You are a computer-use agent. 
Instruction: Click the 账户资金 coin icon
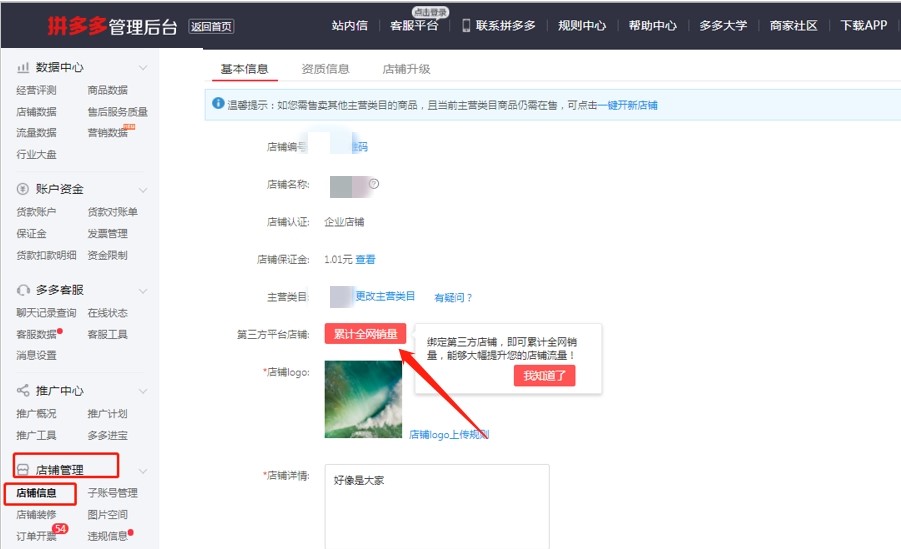point(23,189)
